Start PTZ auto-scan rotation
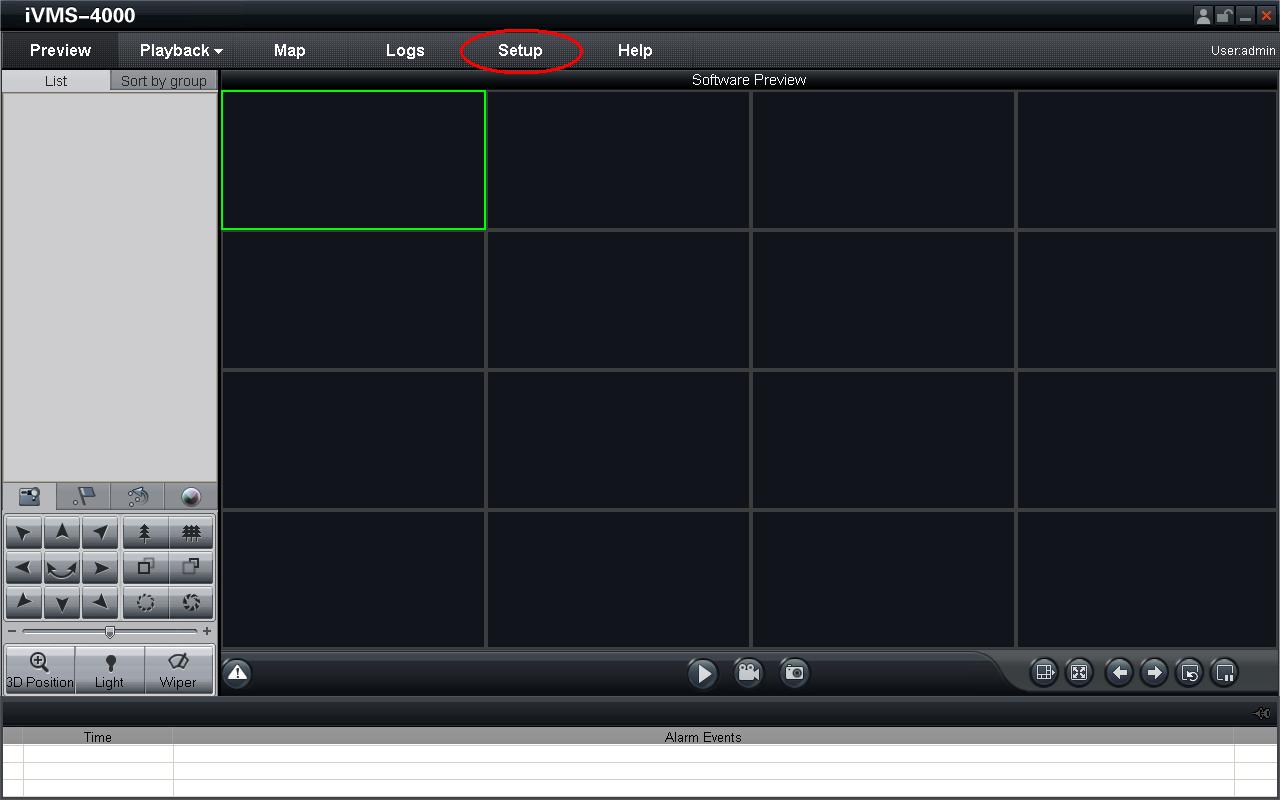The width and height of the screenshot is (1280, 800). point(62,568)
